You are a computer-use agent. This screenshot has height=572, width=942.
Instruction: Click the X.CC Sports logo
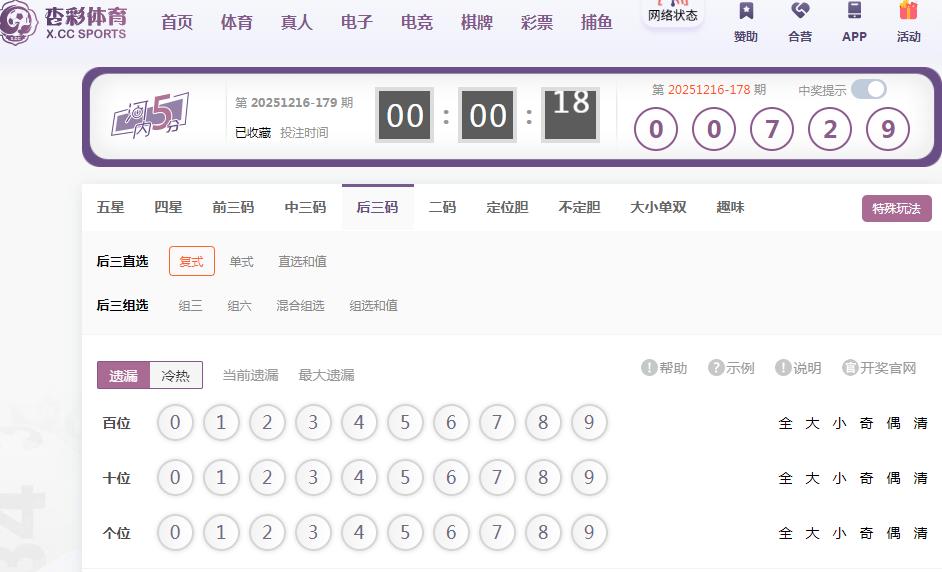coord(64,22)
